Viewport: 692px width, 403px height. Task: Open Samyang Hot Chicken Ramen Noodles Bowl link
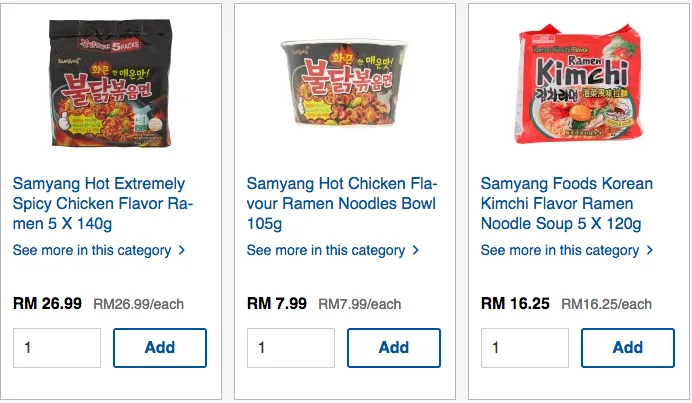(x=342, y=204)
